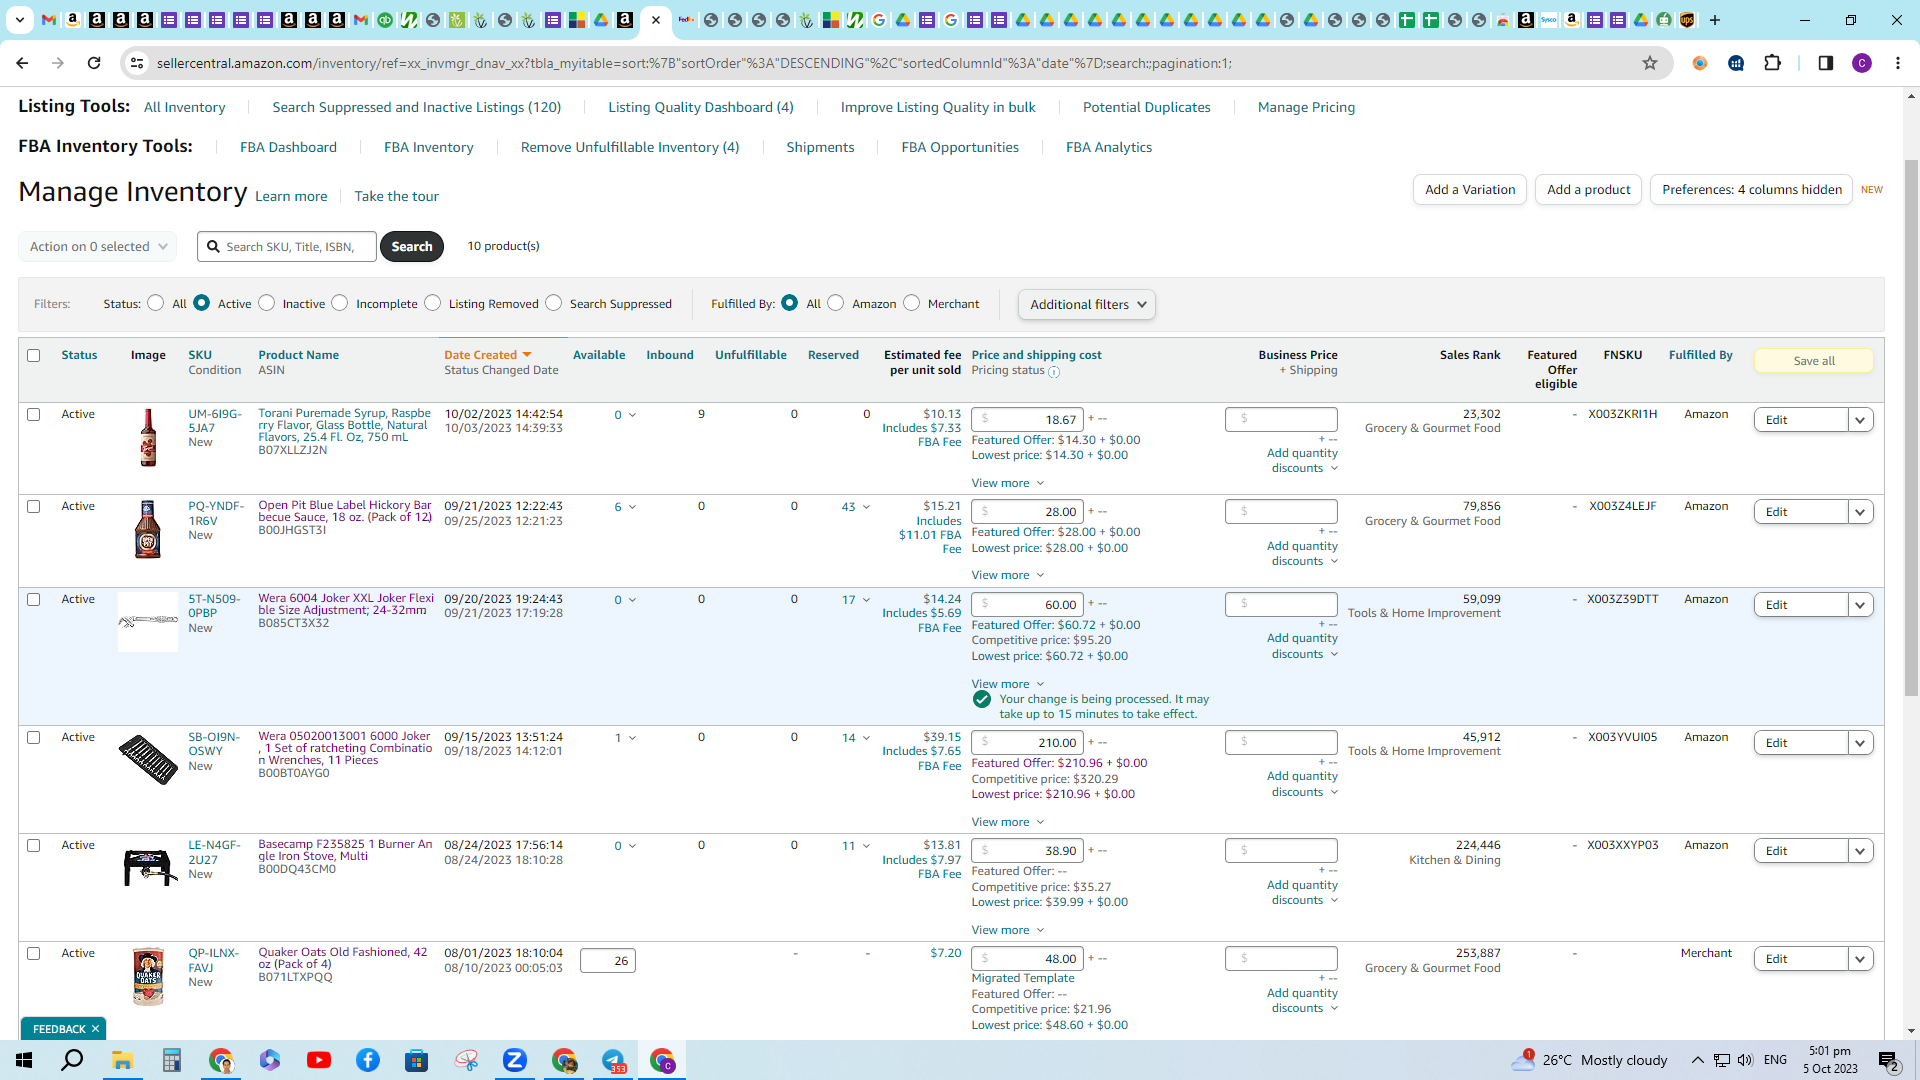1920x1080 pixels.
Task: Click the Save all button
Action: (1814, 361)
